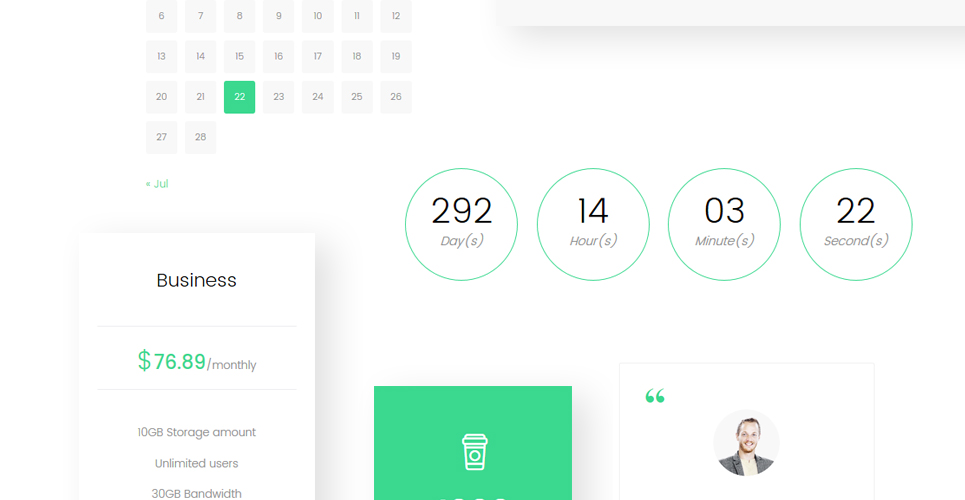Select calendar day 19
The image size is (965, 500).
pos(396,57)
